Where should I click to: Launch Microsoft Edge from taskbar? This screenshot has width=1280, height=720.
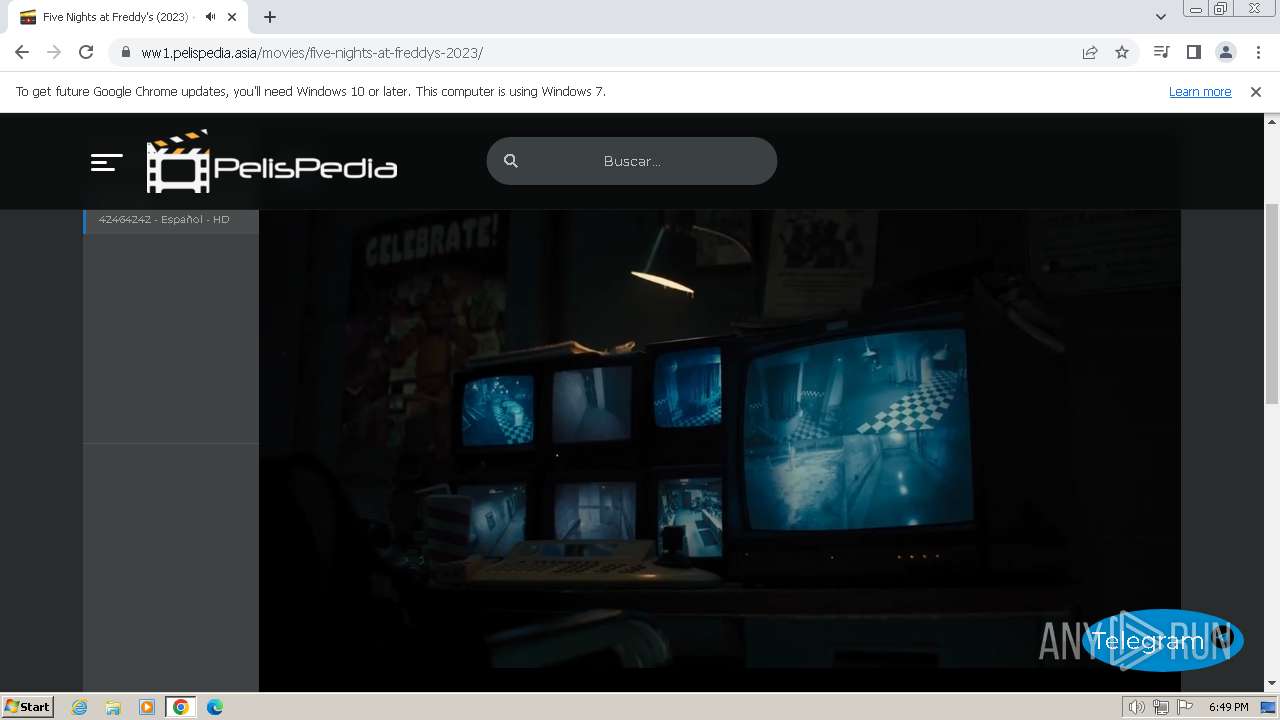(x=215, y=707)
